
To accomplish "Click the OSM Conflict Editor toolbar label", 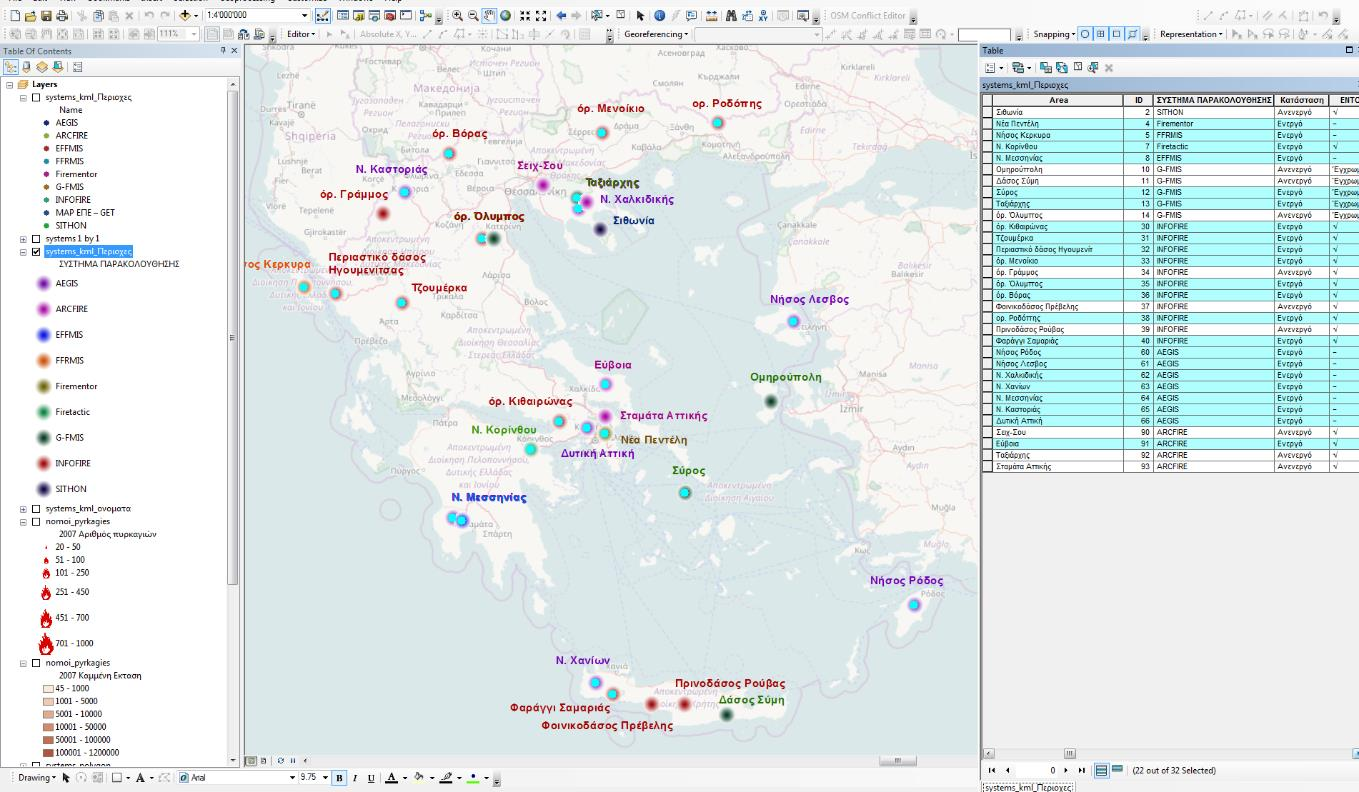I will coord(867,16).
